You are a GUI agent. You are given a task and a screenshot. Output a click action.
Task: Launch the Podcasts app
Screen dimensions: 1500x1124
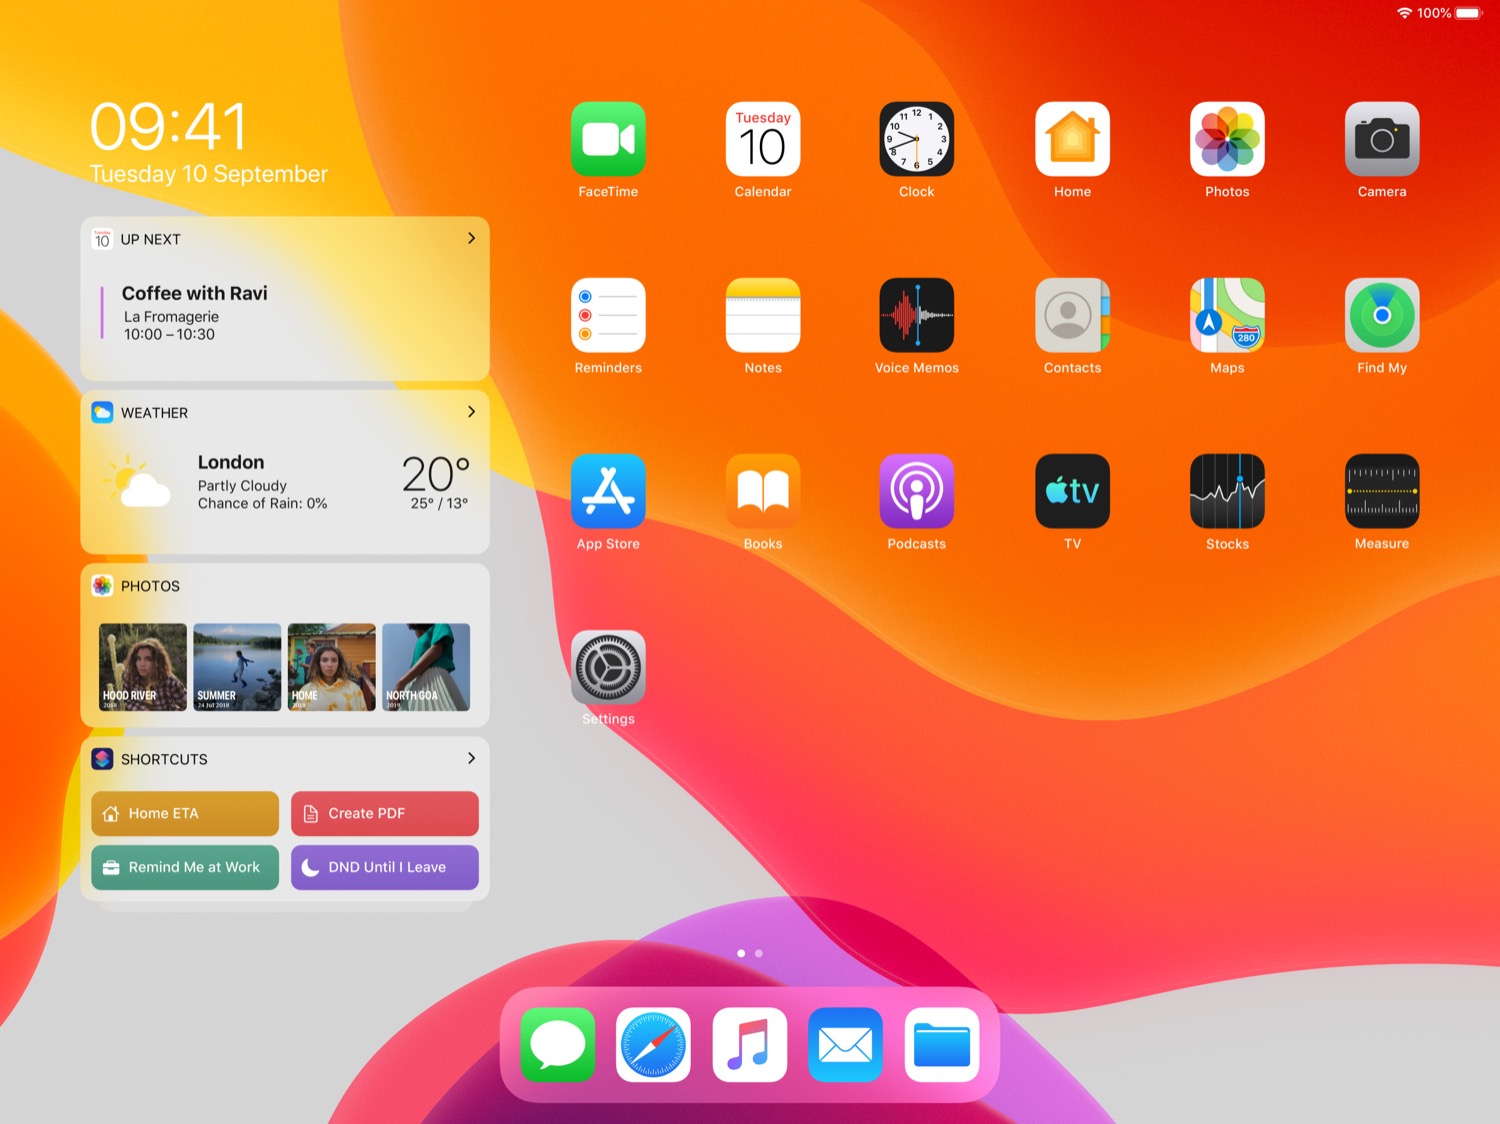[x=917, y=491]
